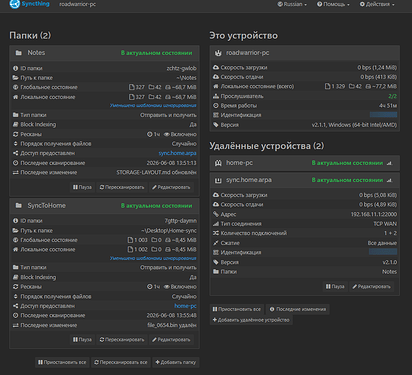Open the Russian language dropdown
The image size is (412, 375).
[x=292, y=4]
